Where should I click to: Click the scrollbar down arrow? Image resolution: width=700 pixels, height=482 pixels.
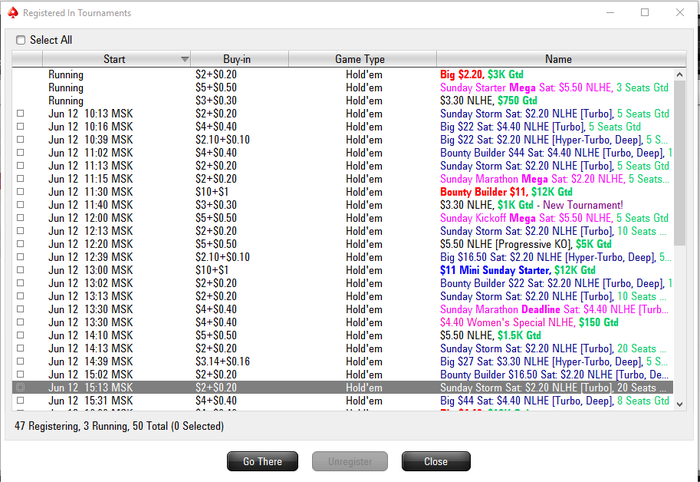pyautogui.click(x=679, y=404)
